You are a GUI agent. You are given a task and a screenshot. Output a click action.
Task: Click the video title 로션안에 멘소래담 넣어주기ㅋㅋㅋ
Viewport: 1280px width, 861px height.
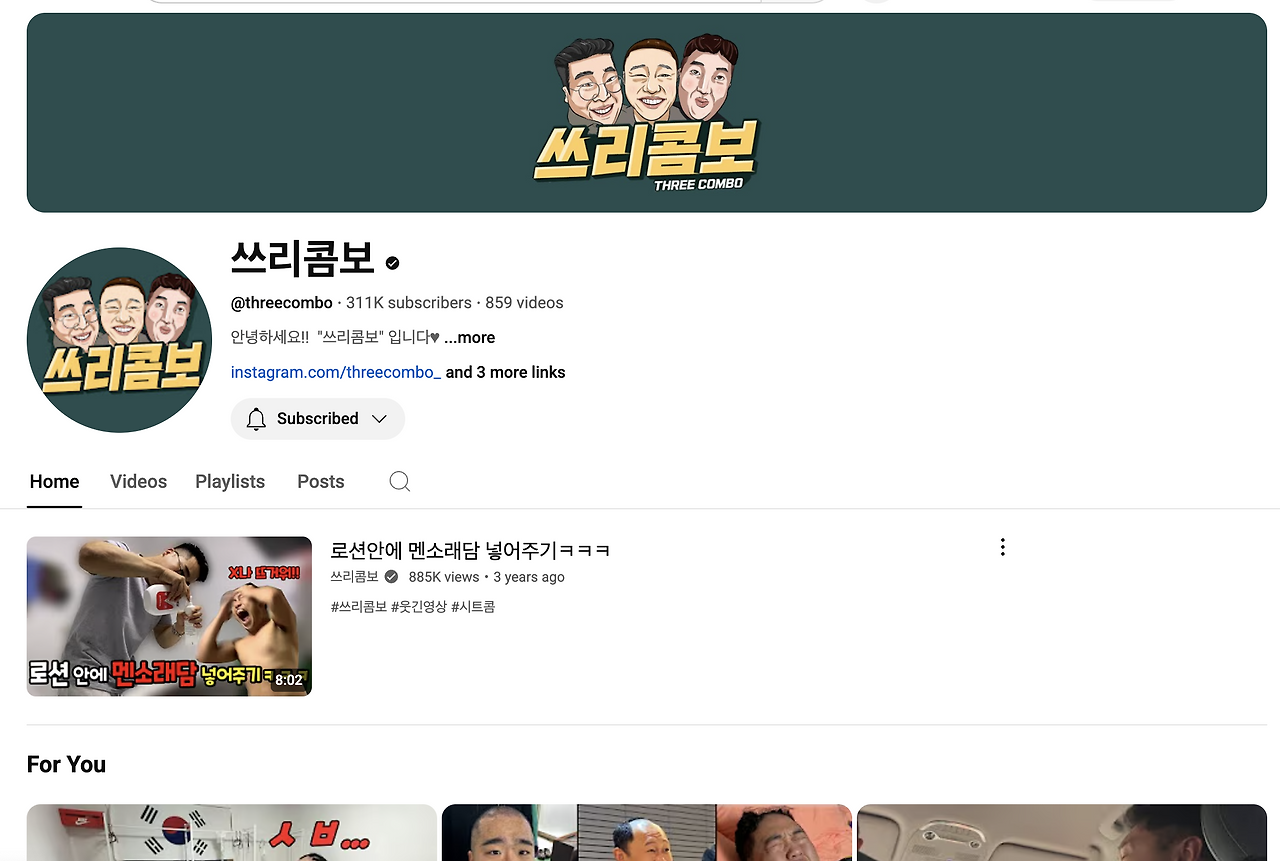click(x=470, y=549)
